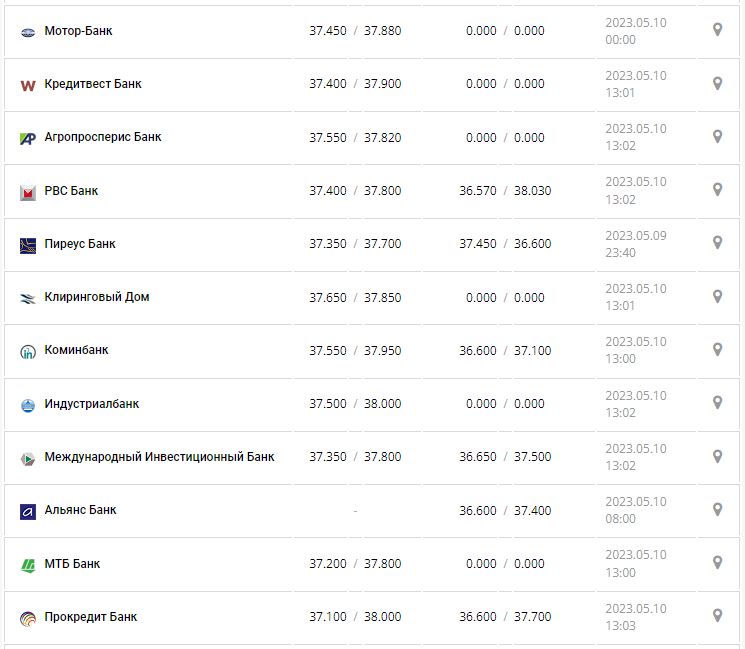Go to МТБ Банк page
The image size is (745, 649).
(x=72, y=564)
